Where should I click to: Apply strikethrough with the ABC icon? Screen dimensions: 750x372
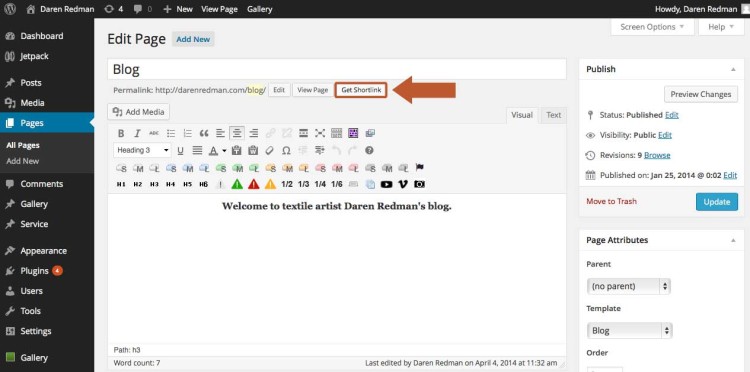(x=154, y=133)
